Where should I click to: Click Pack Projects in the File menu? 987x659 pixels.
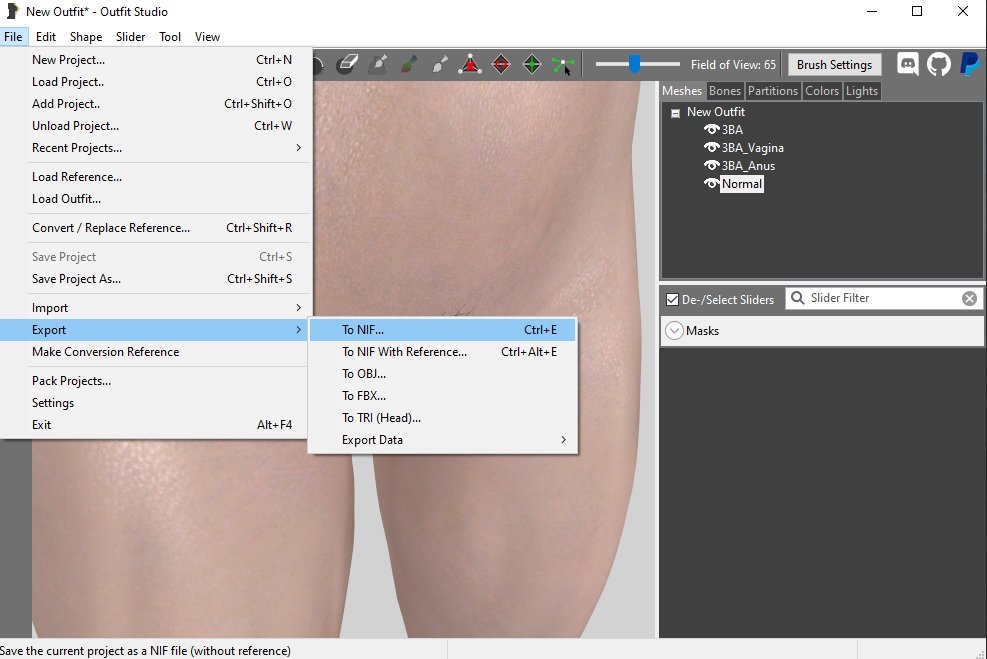(x=71, y=381)
